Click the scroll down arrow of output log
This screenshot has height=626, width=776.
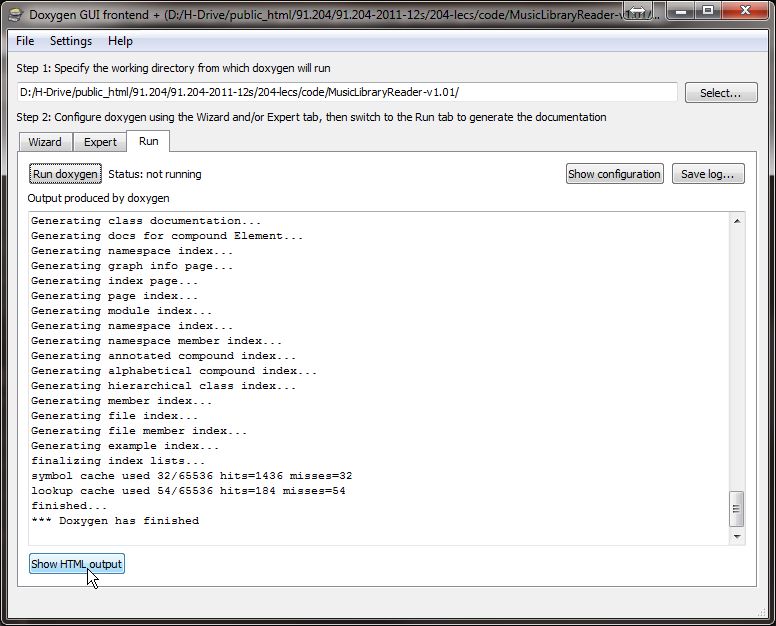[737, 537]
